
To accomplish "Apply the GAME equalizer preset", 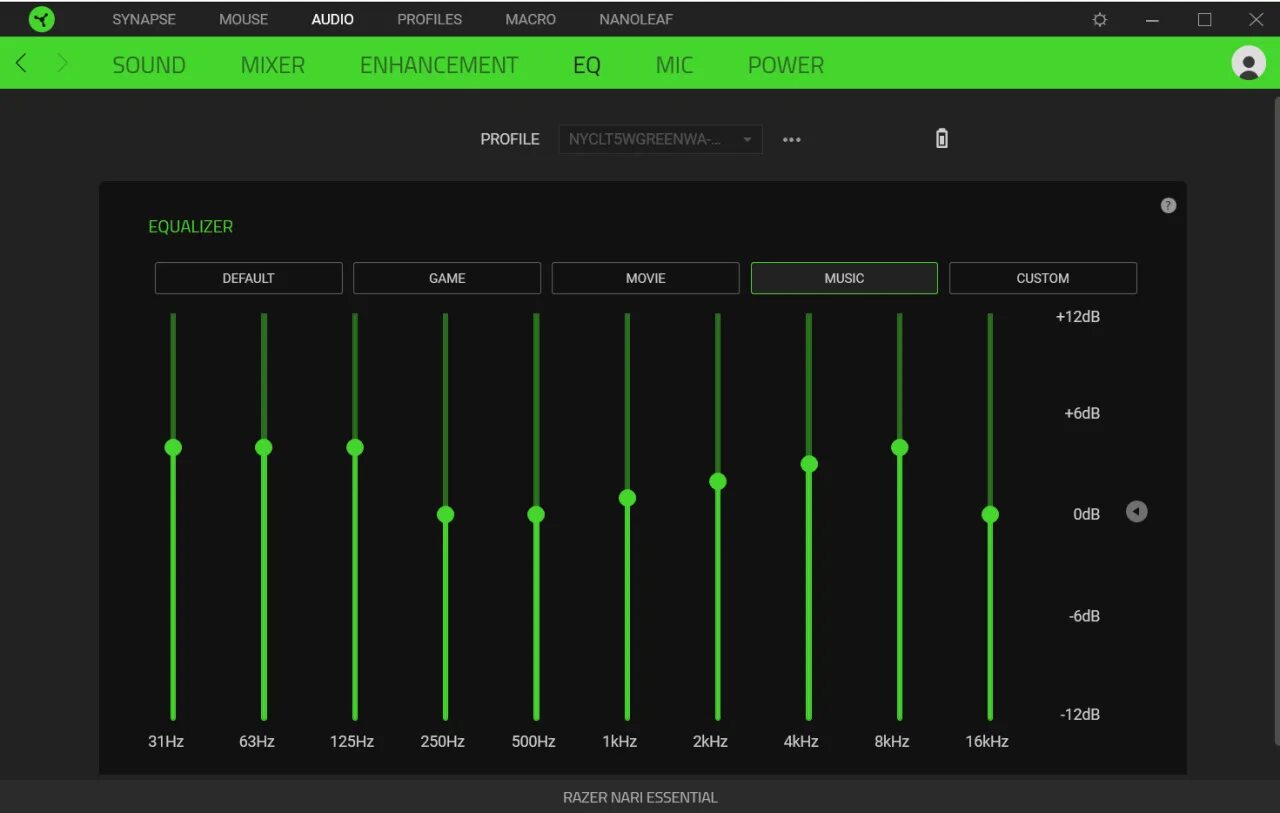I will pos(447,278).
